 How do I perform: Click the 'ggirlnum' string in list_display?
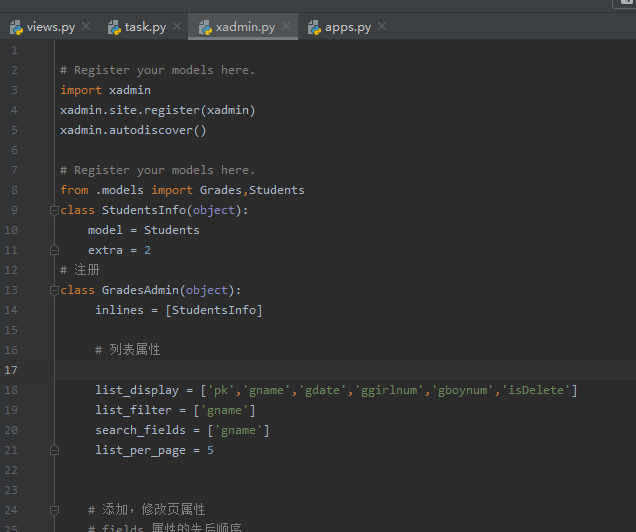point(389,390)
